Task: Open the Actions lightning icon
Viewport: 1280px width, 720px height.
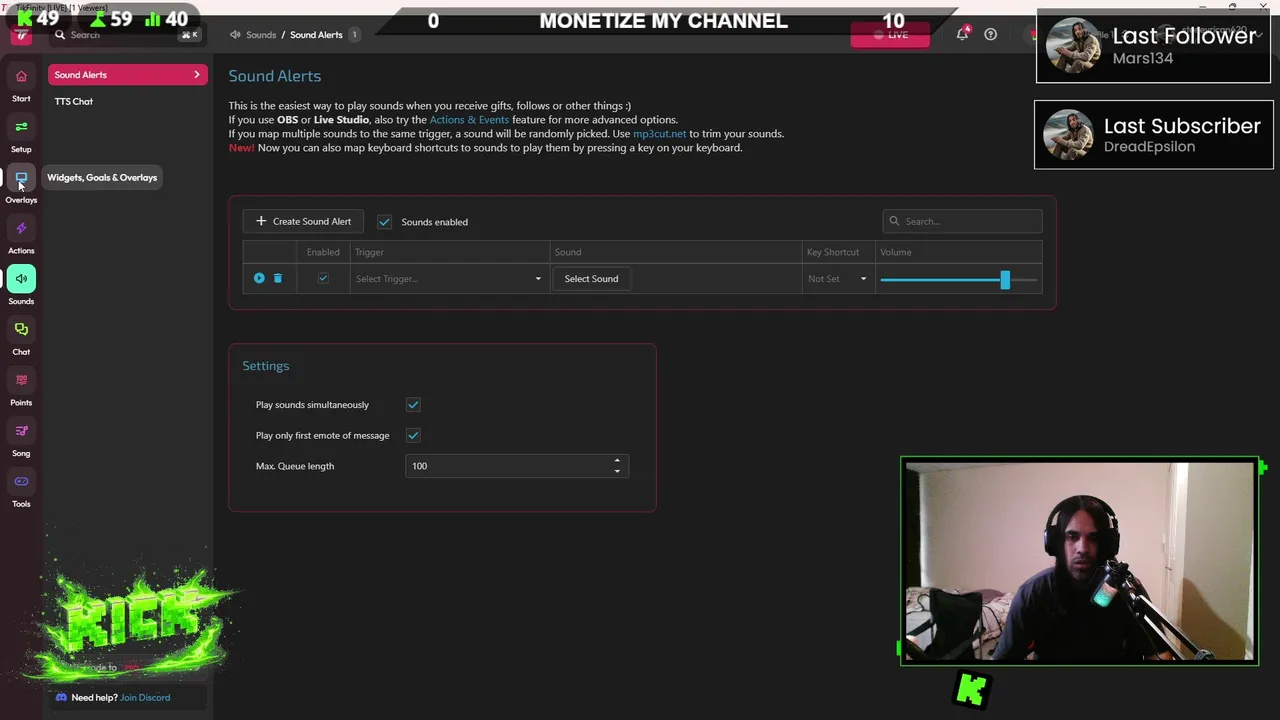Action: [x=21, y=228]
